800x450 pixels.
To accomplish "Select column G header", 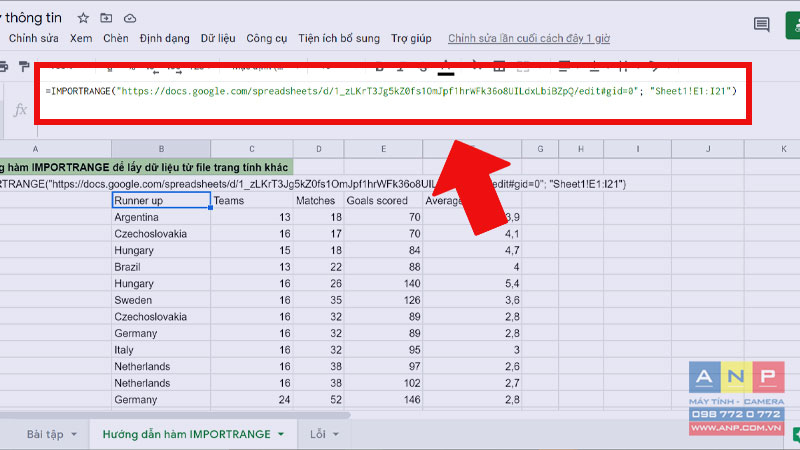I will pyautogui.click(x=540, y=149).
